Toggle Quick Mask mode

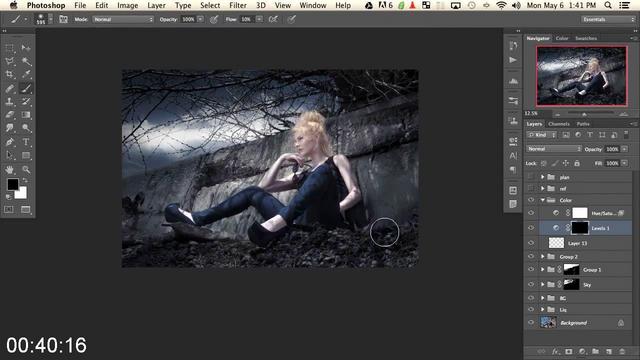point(9,209)
